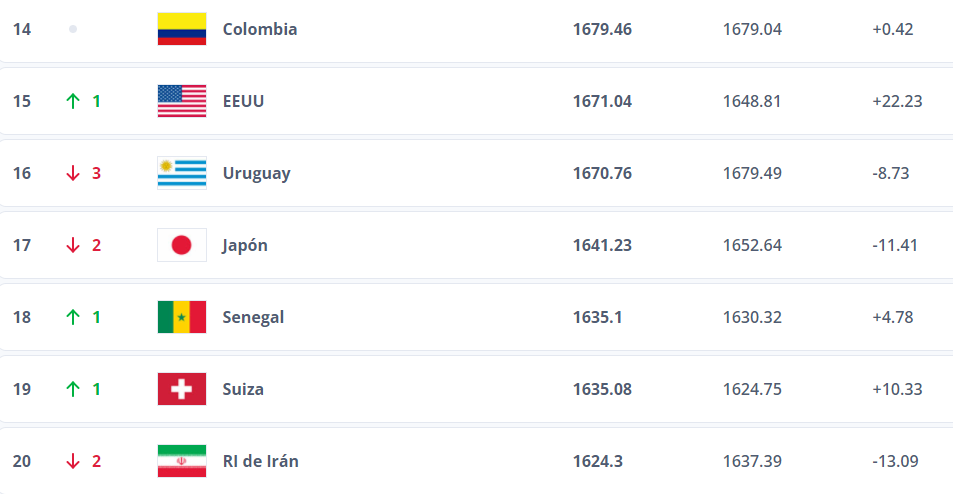The image size is (953, 494).
Task: Click Uruguay red down arrow
Action: point(72,173)
